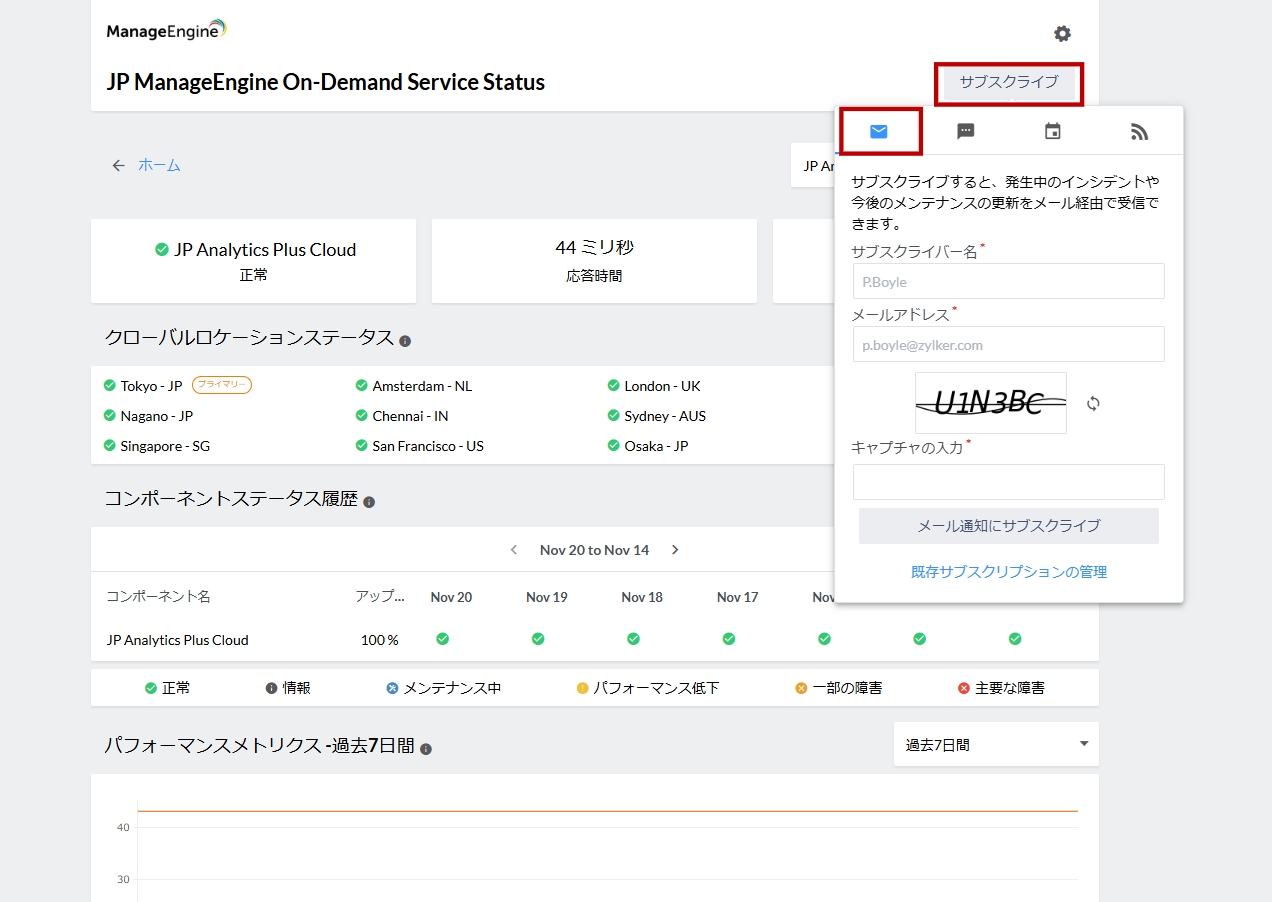Open the RSS feed subscription tab
Screen dimensions: 1272x902
(1139, 132)
